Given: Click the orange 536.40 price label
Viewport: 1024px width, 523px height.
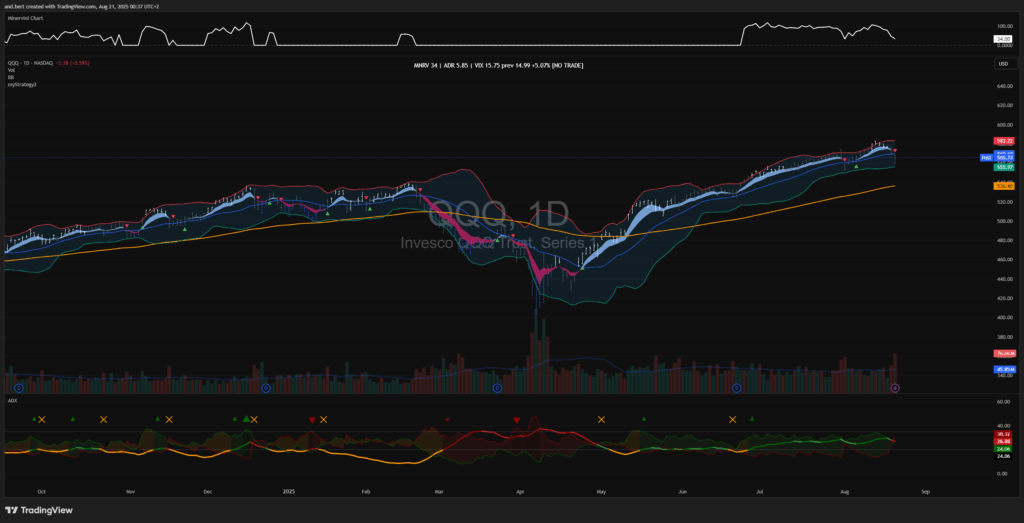Looking at the screenshot, I should coord(1005,186).
